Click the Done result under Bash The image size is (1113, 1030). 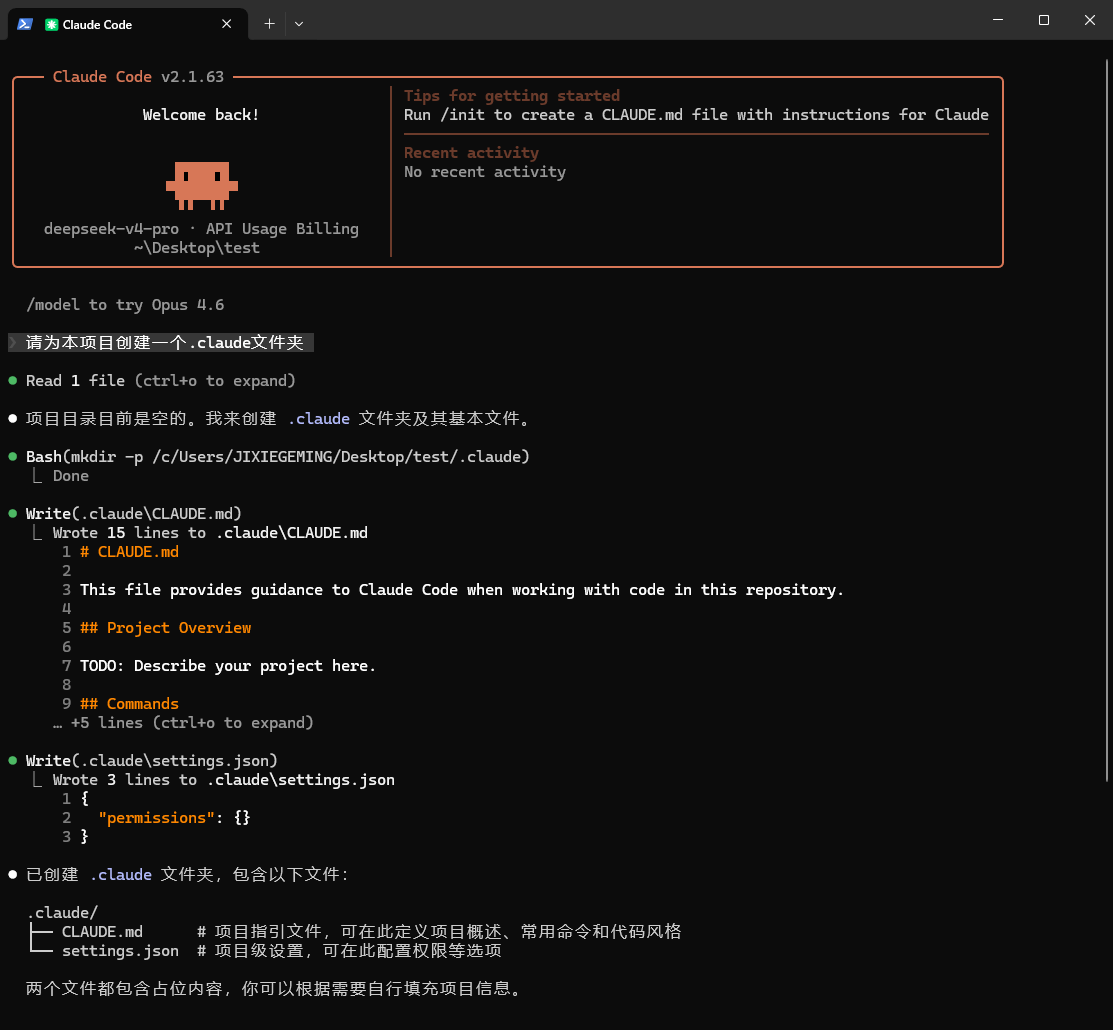point(70,476)
